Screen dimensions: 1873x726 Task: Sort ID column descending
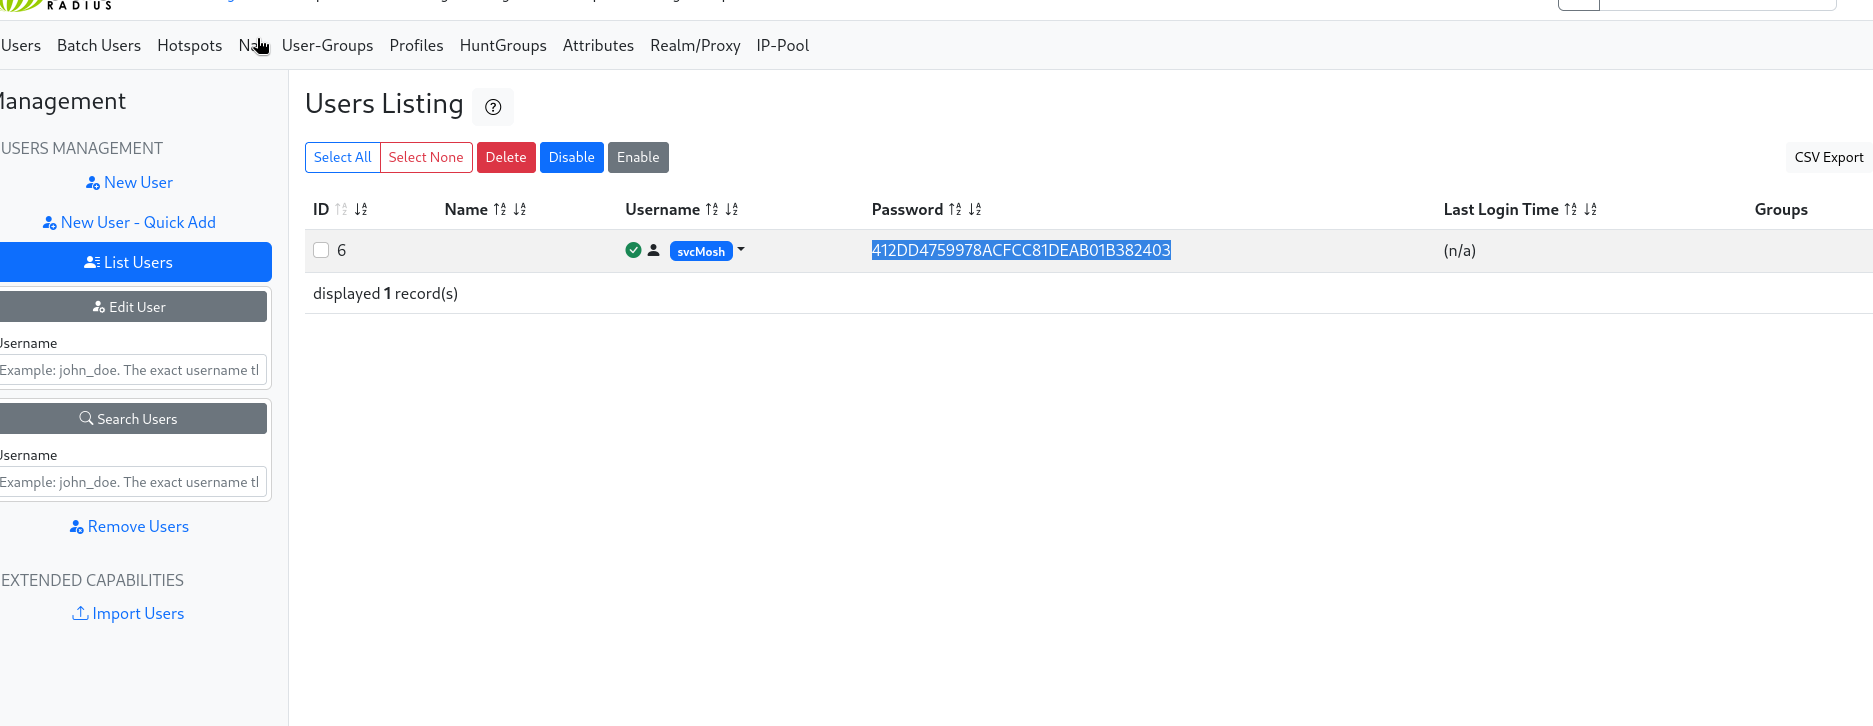[361, 209]
